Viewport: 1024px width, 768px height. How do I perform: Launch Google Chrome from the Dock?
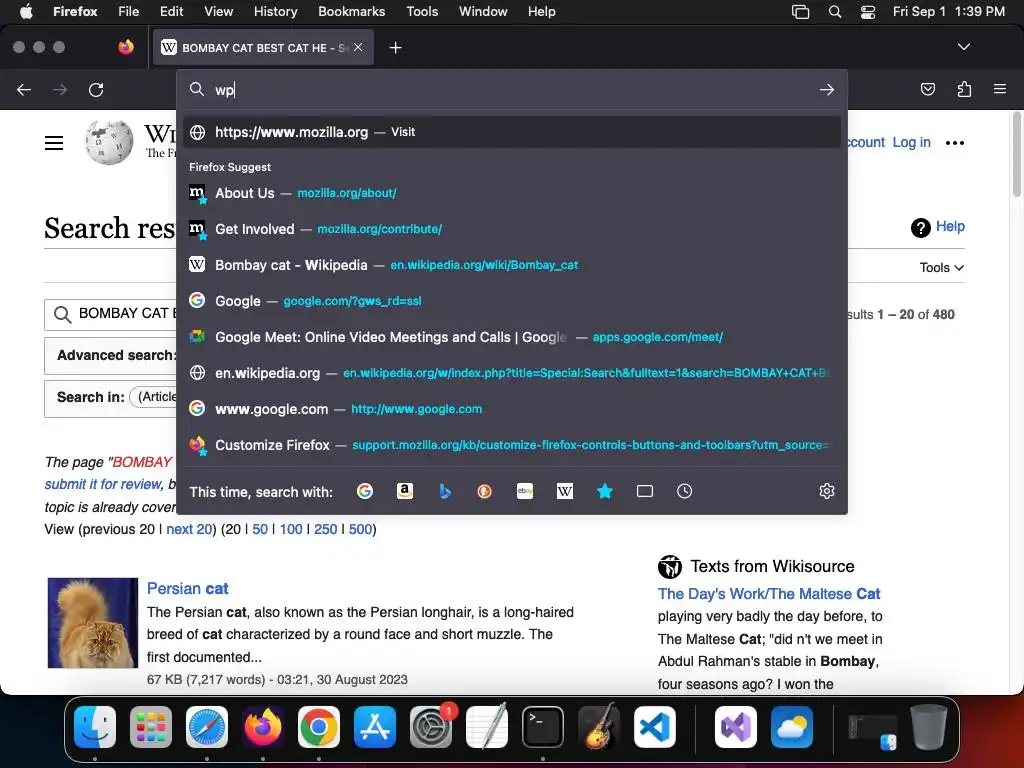click(x=319, y=727)
